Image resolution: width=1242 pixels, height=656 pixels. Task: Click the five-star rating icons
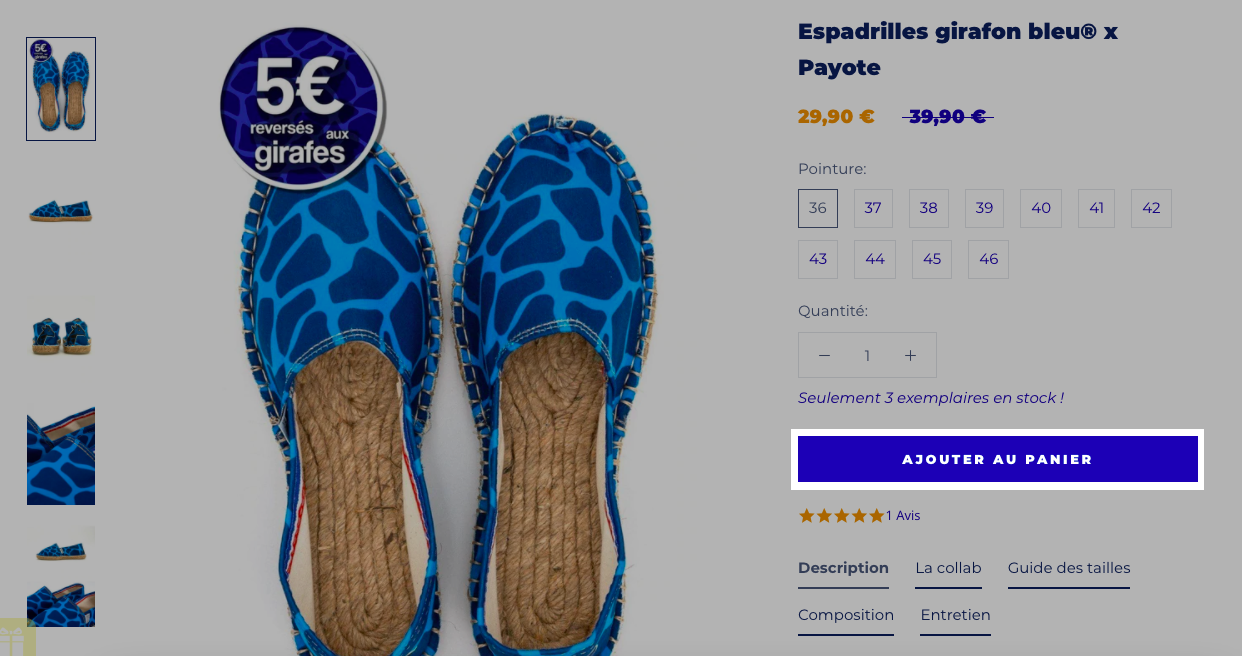coord(841,516)
